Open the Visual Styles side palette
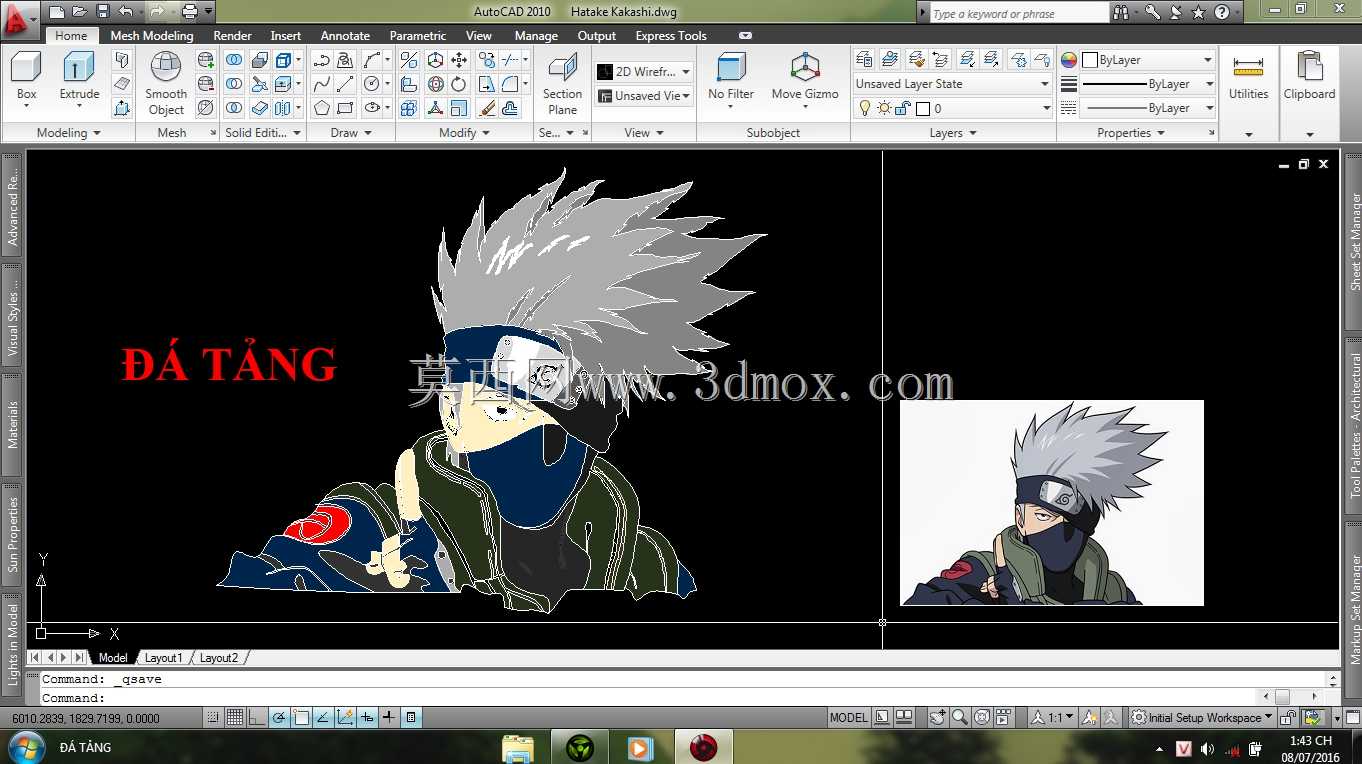 coord(13,316)
